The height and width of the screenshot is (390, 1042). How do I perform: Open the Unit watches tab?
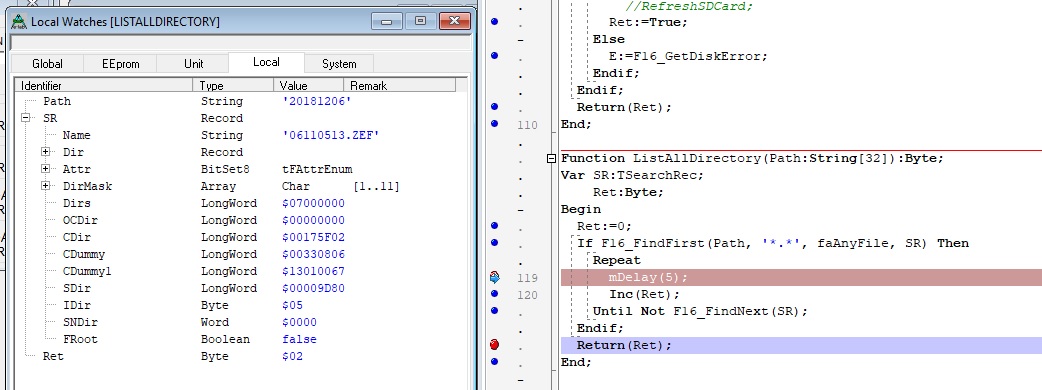tap(193, 64)
